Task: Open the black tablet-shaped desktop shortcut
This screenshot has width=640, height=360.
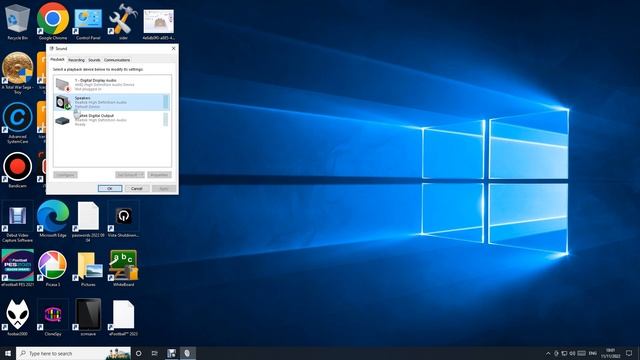Action: (x=88, y=317)
